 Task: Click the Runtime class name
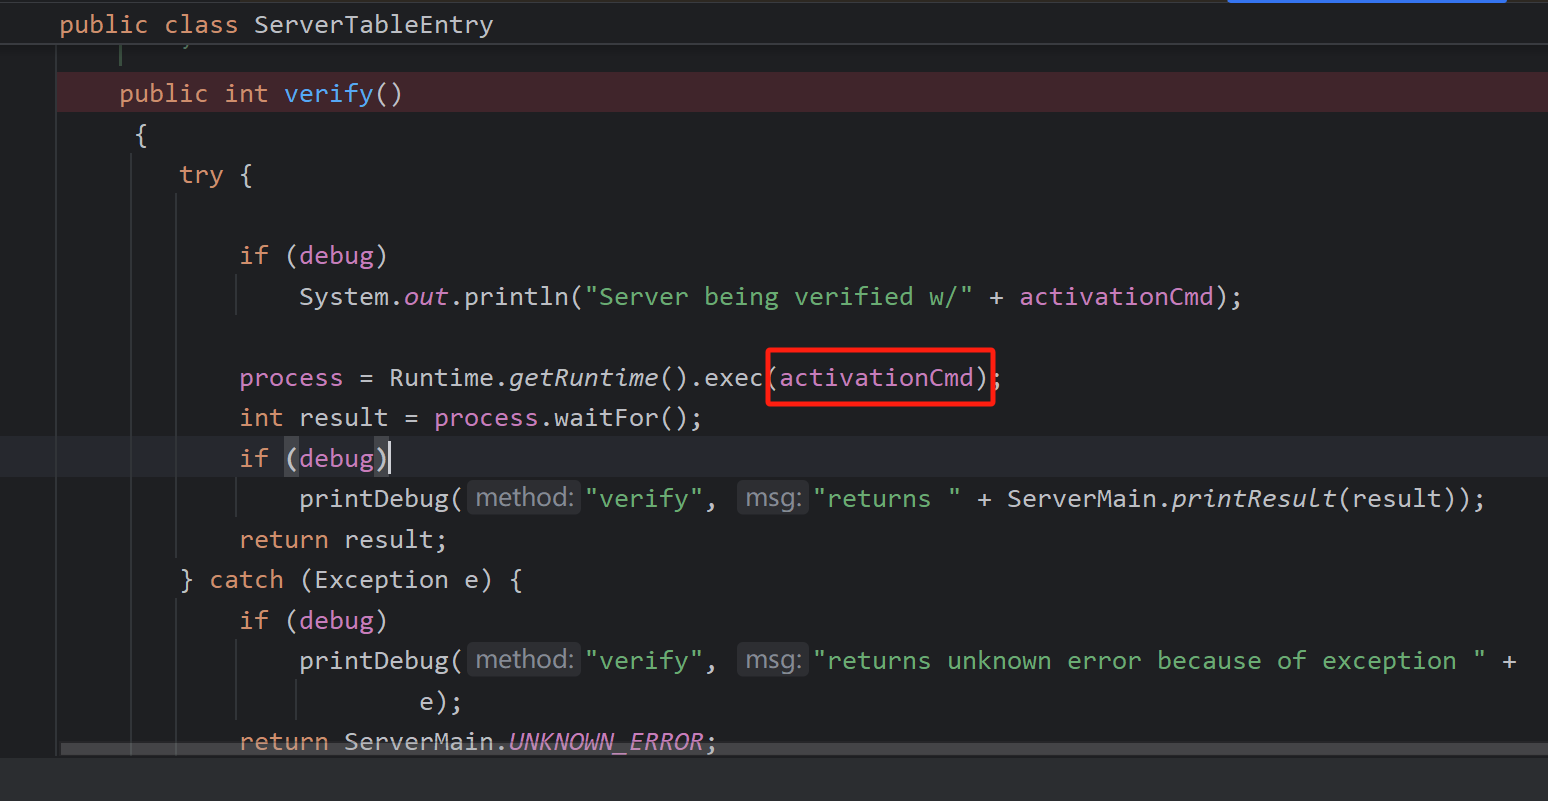tap(441, 378)
